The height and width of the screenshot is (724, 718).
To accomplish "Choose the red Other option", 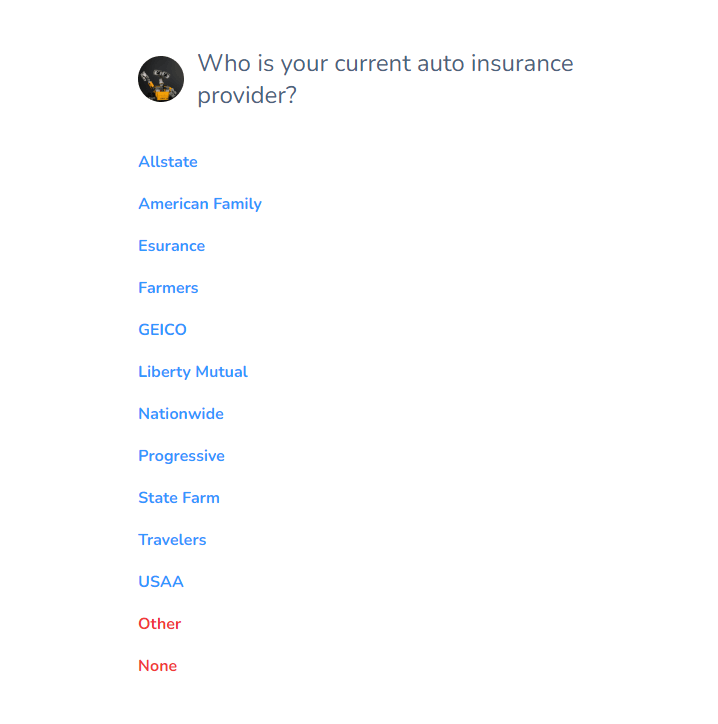I will pyautogui.click(x=160, y=624).
